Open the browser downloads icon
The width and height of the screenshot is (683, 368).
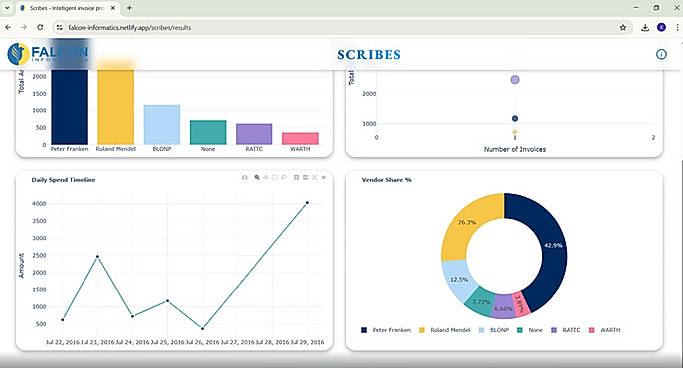pyautogui.click(x=645, y=27)
